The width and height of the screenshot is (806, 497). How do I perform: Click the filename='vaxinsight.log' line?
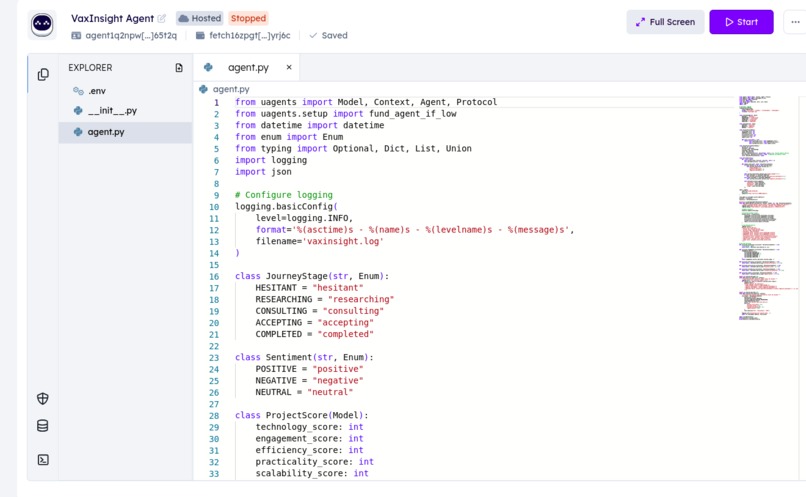319,241
